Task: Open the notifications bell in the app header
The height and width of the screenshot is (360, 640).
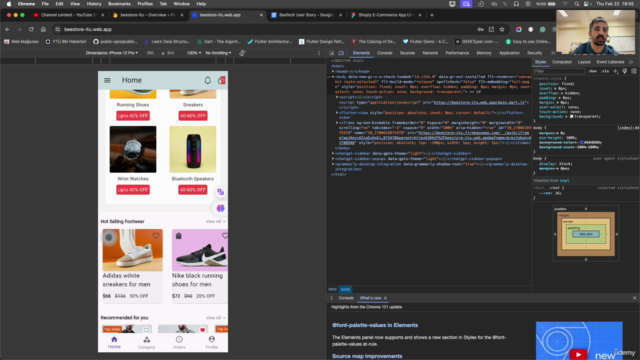Action: tap(208, 80)
